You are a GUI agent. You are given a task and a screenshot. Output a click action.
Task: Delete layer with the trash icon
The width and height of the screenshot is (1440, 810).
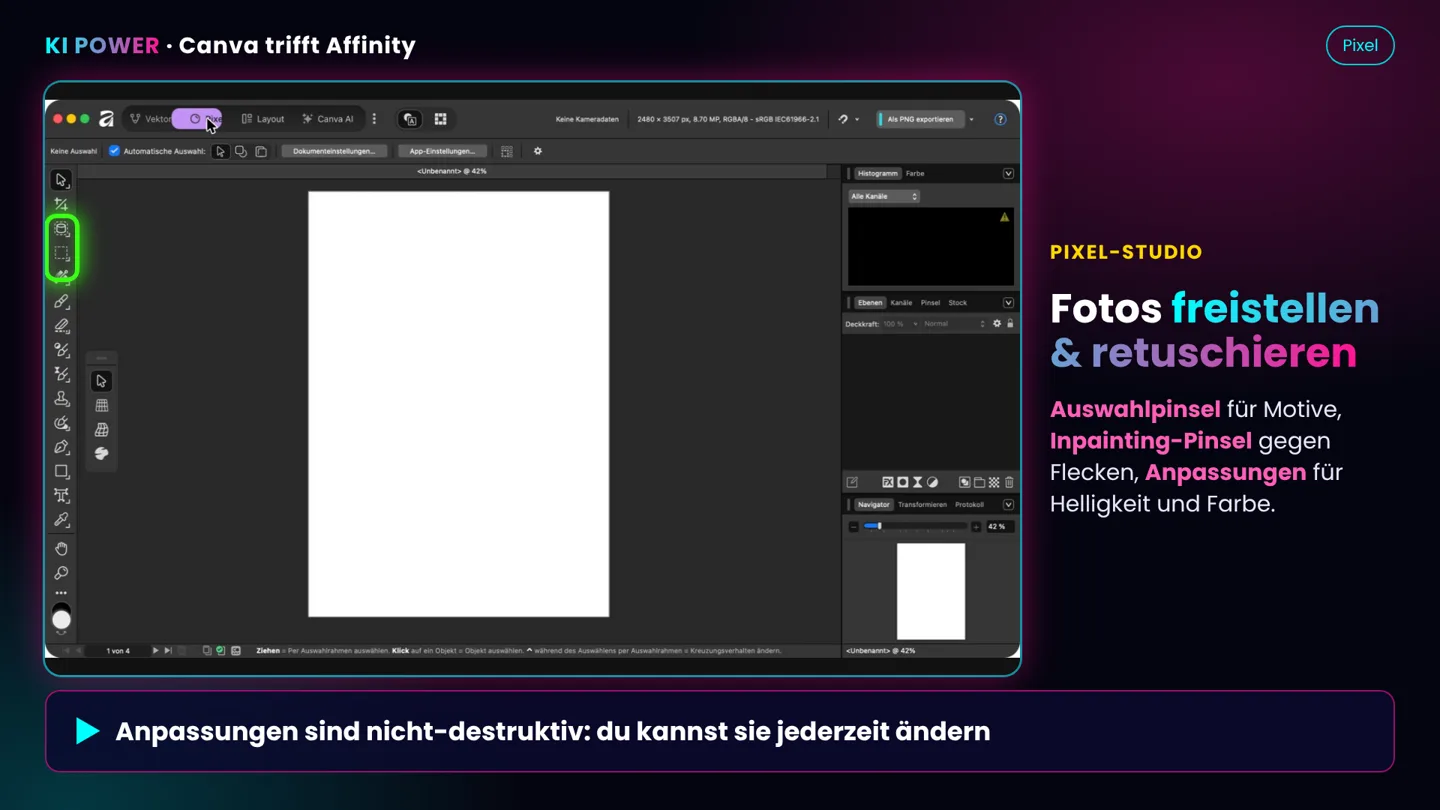point(1009,482)
